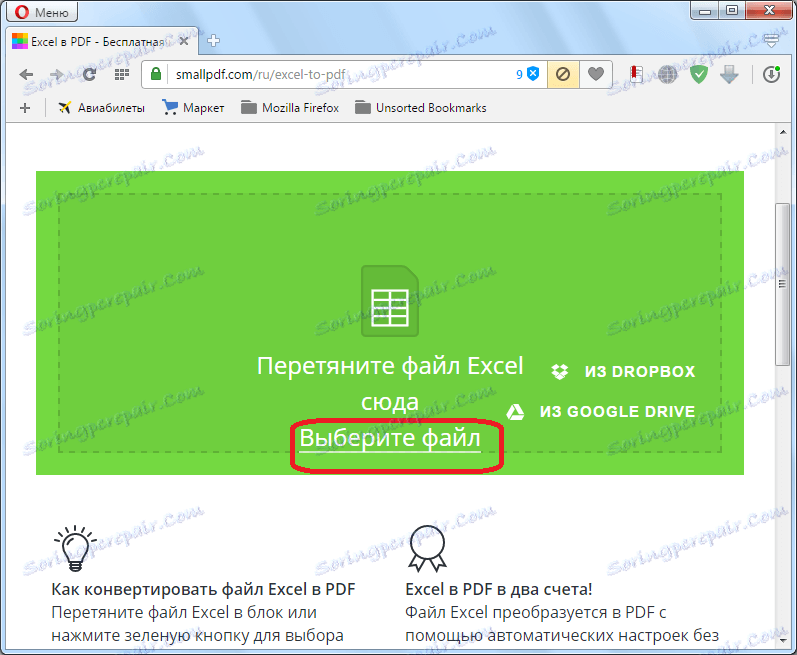This screenshot has height=655, width=797.
Task: Open the Маркет bookmark
Action: click(x=193, y=108)
